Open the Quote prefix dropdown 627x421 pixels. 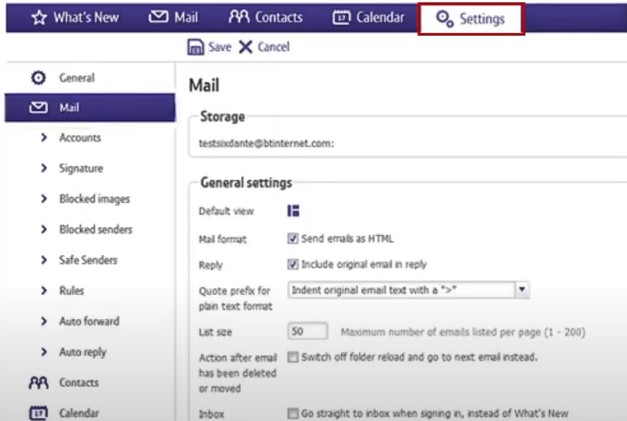click(x=408, y=290)
